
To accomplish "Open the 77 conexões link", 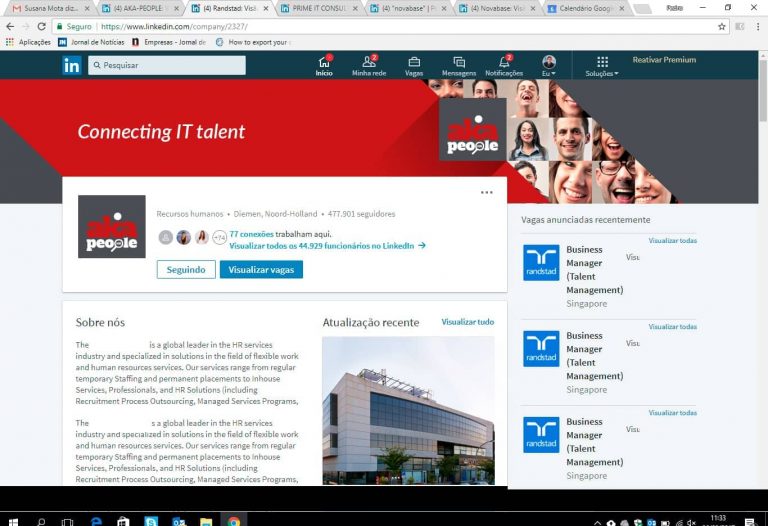I will [251, 234].
